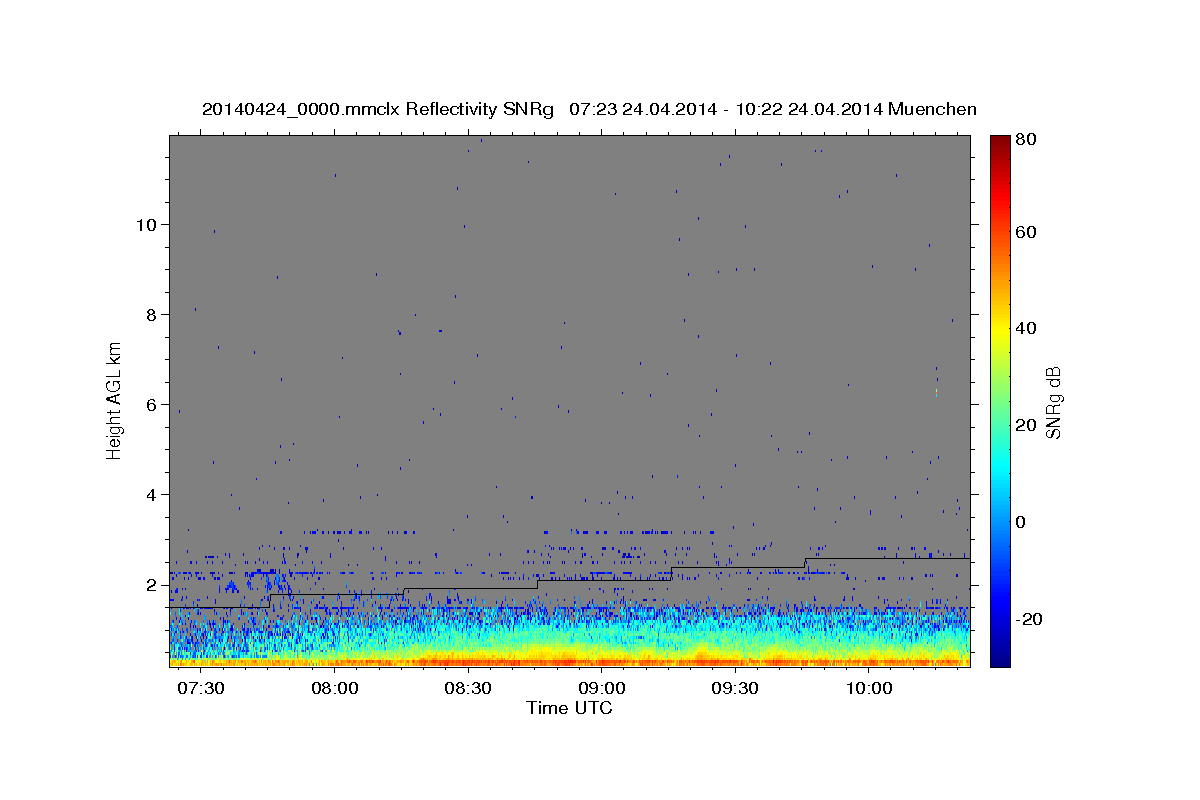Click the 08:00 time tick label

click(335, 689)
